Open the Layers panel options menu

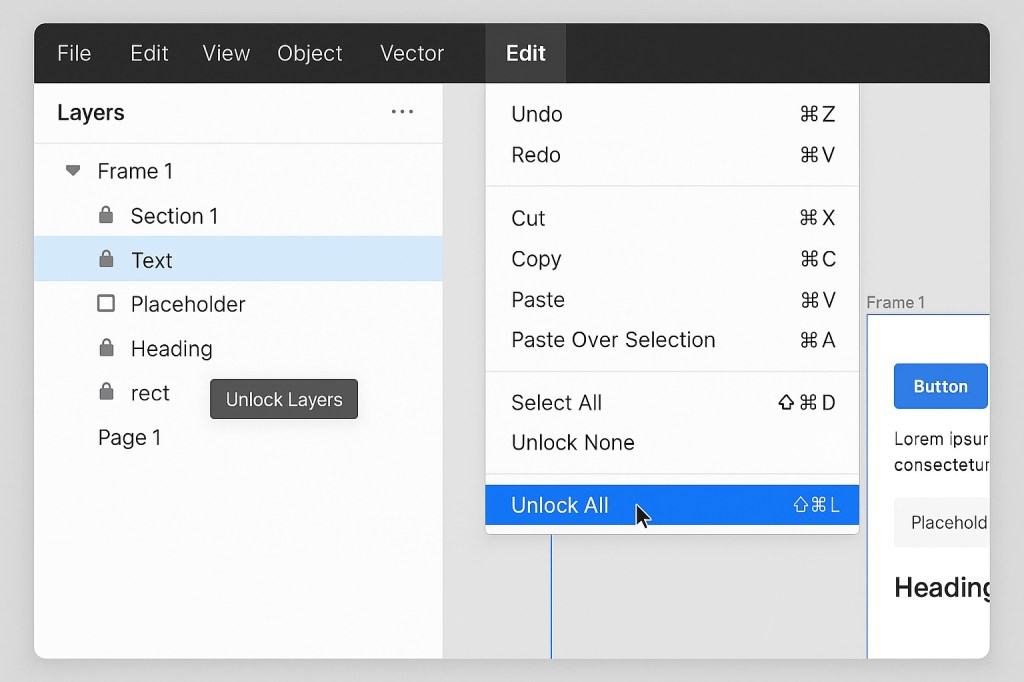click(x=402, y=112)
